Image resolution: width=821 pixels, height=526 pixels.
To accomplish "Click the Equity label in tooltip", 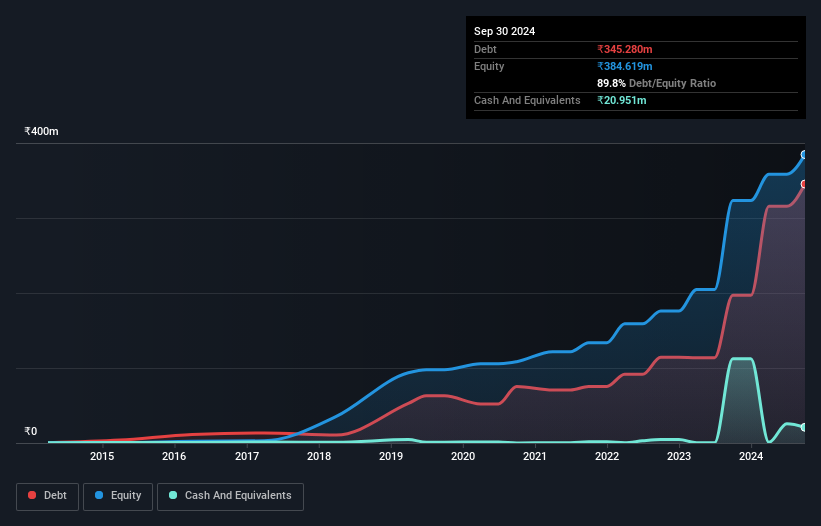I will pos(489,66).
